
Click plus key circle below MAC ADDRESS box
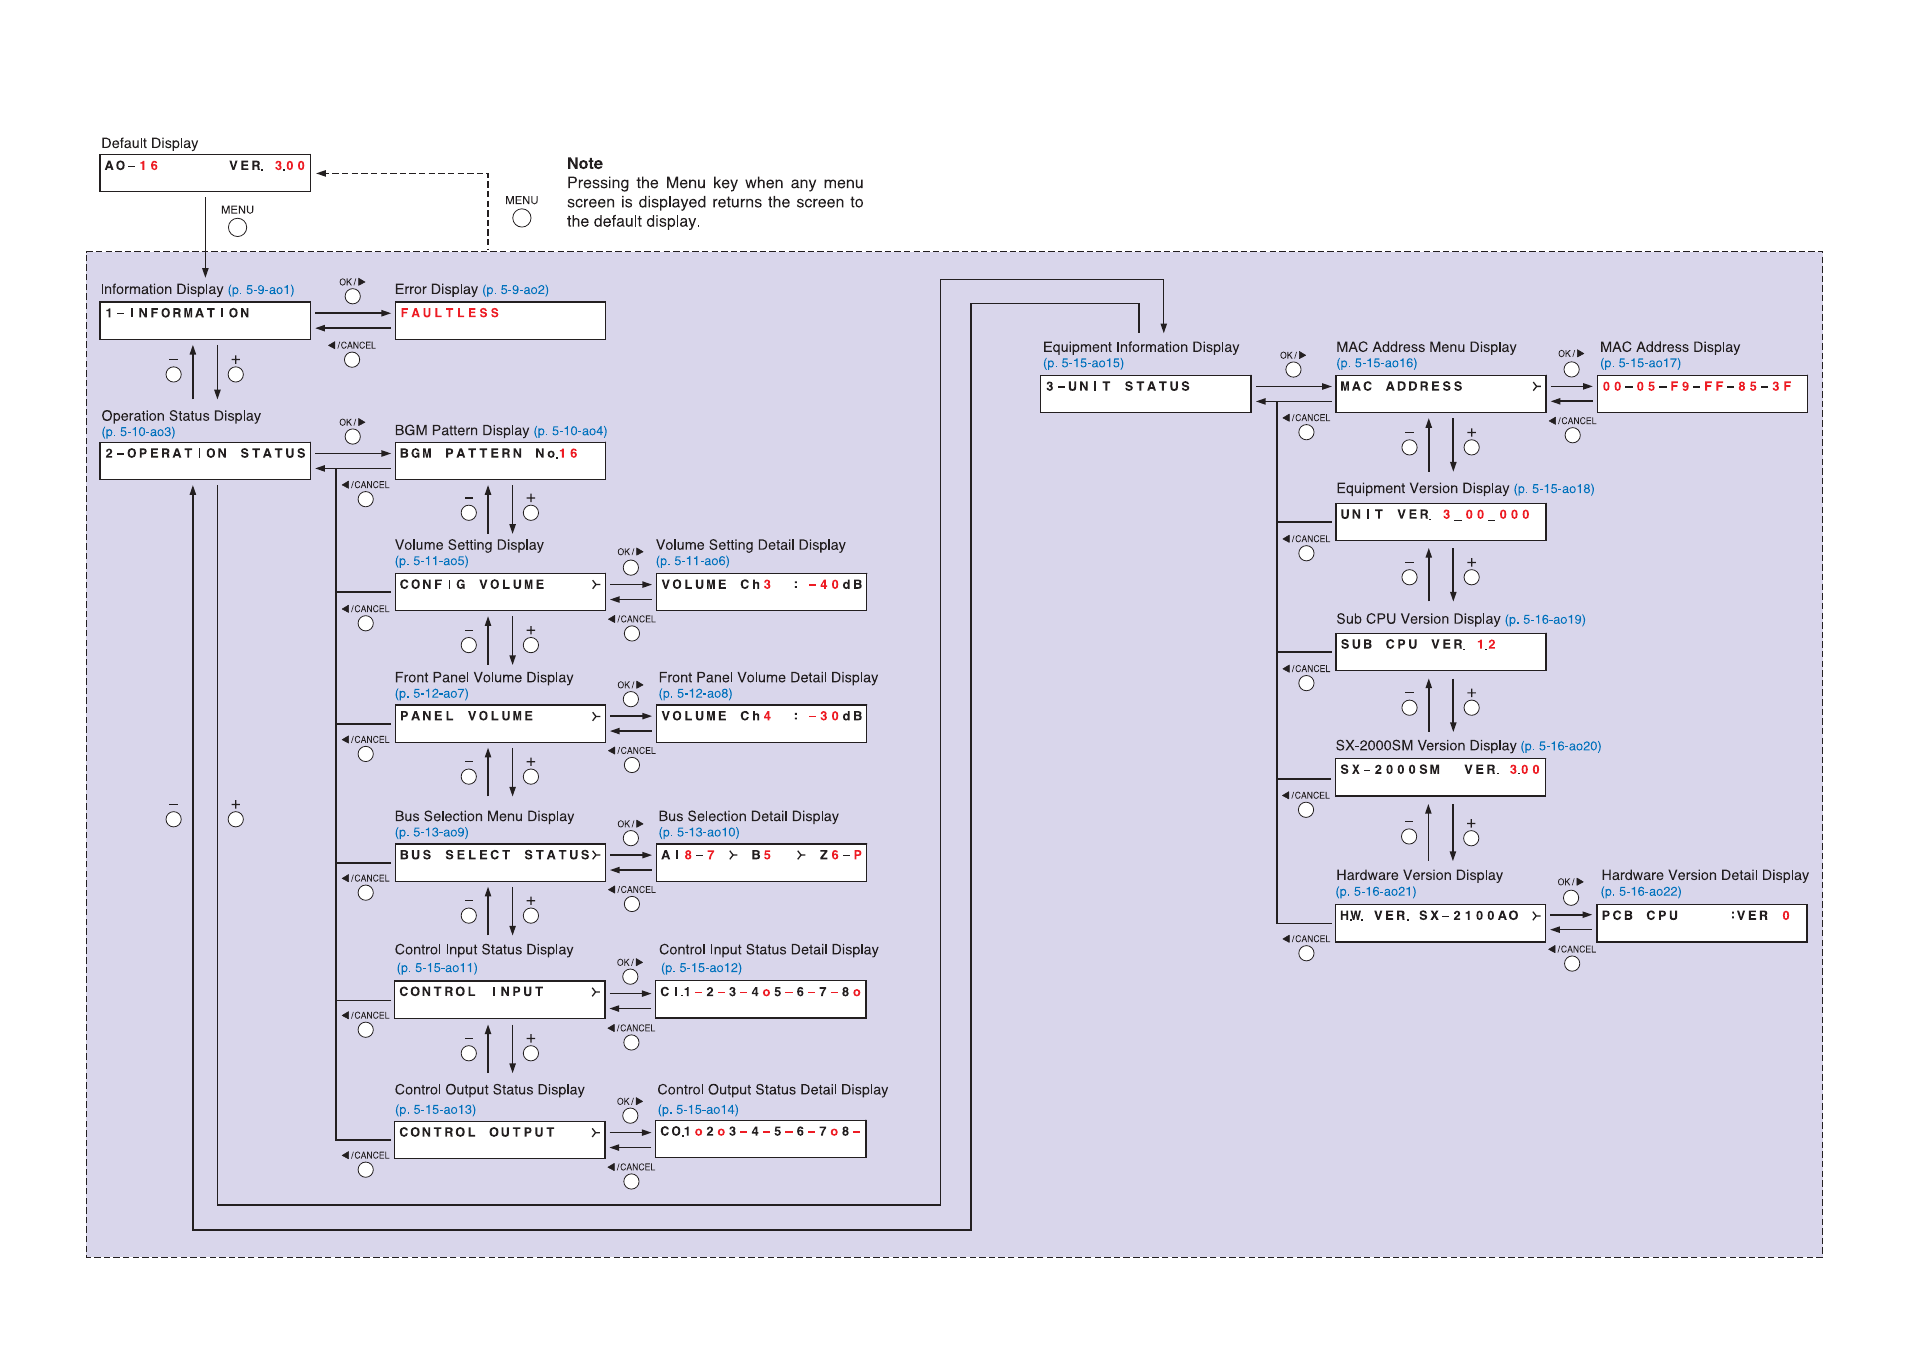coord(1472,447)
